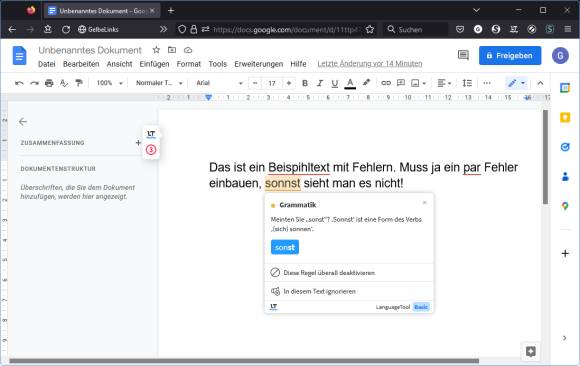Click the Freigeben share button
Viewport: 580px width, 366px height.
pos(510,56)
